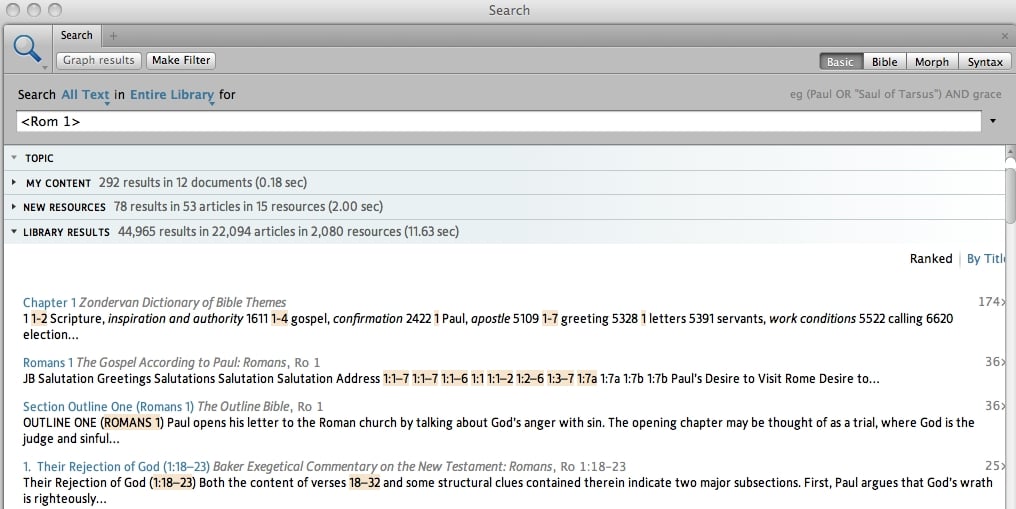Click the macOS window zoom button
This screenshot has height=509, width=1016.
pos(56,10)
